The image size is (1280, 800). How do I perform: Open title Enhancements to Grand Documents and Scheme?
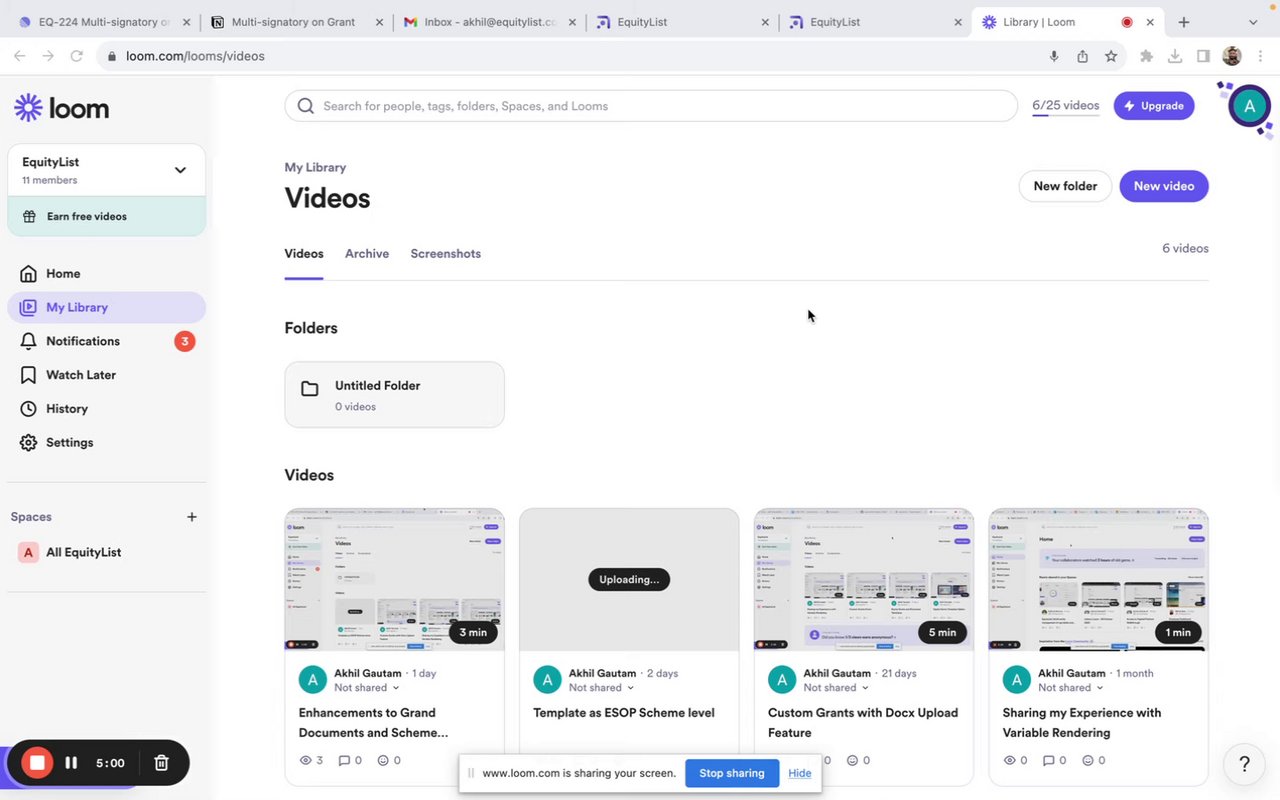373,723
